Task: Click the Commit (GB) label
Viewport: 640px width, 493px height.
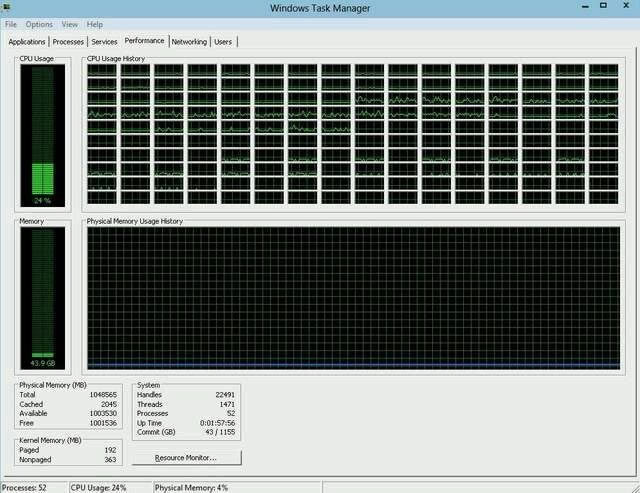Action: pos(156,432)
